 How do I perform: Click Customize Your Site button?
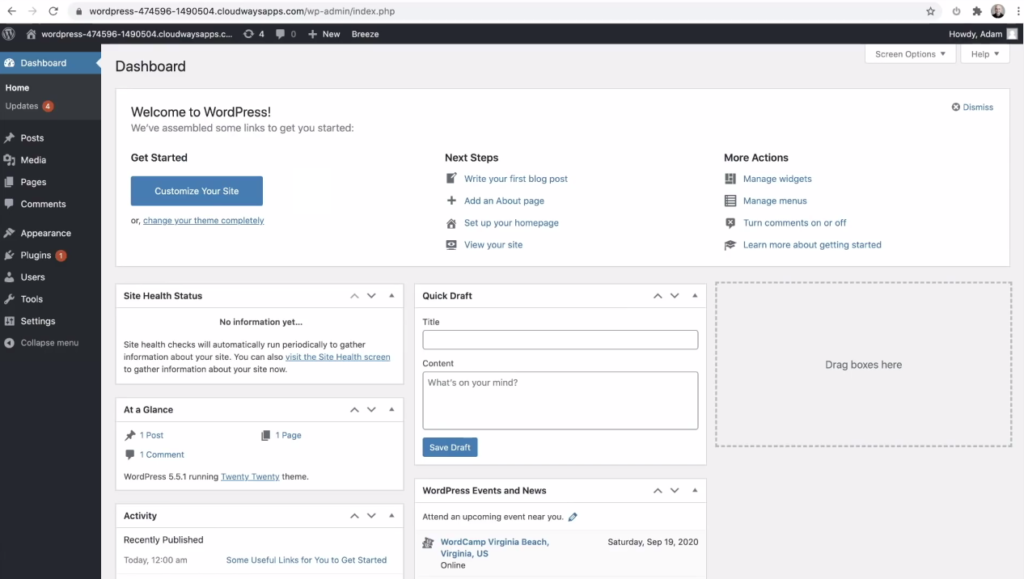(x=197, y=191)
